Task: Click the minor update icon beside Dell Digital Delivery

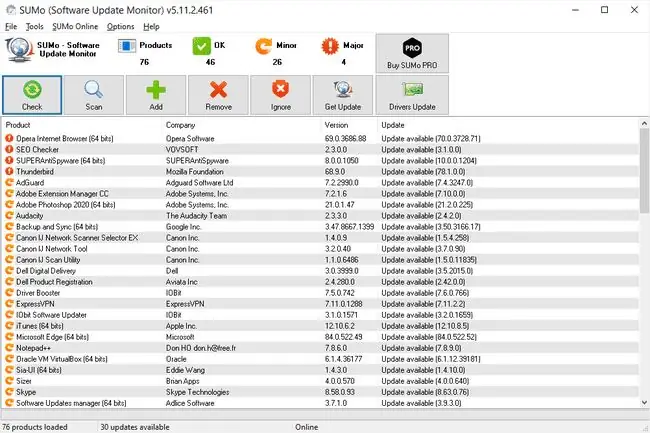Action: click(x=9, y=271)
